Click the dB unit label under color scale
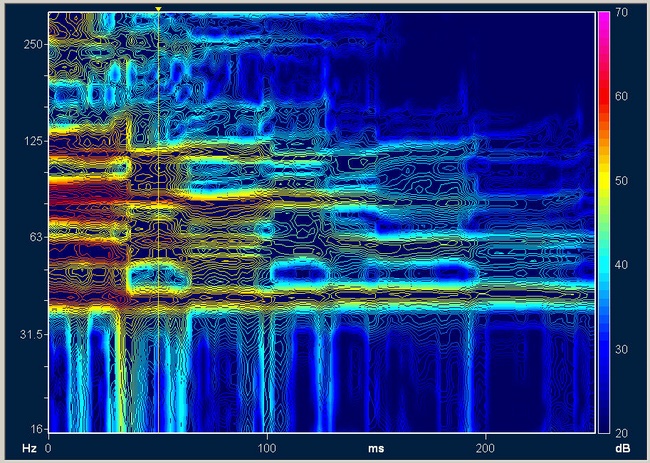 tap(623, 448)
